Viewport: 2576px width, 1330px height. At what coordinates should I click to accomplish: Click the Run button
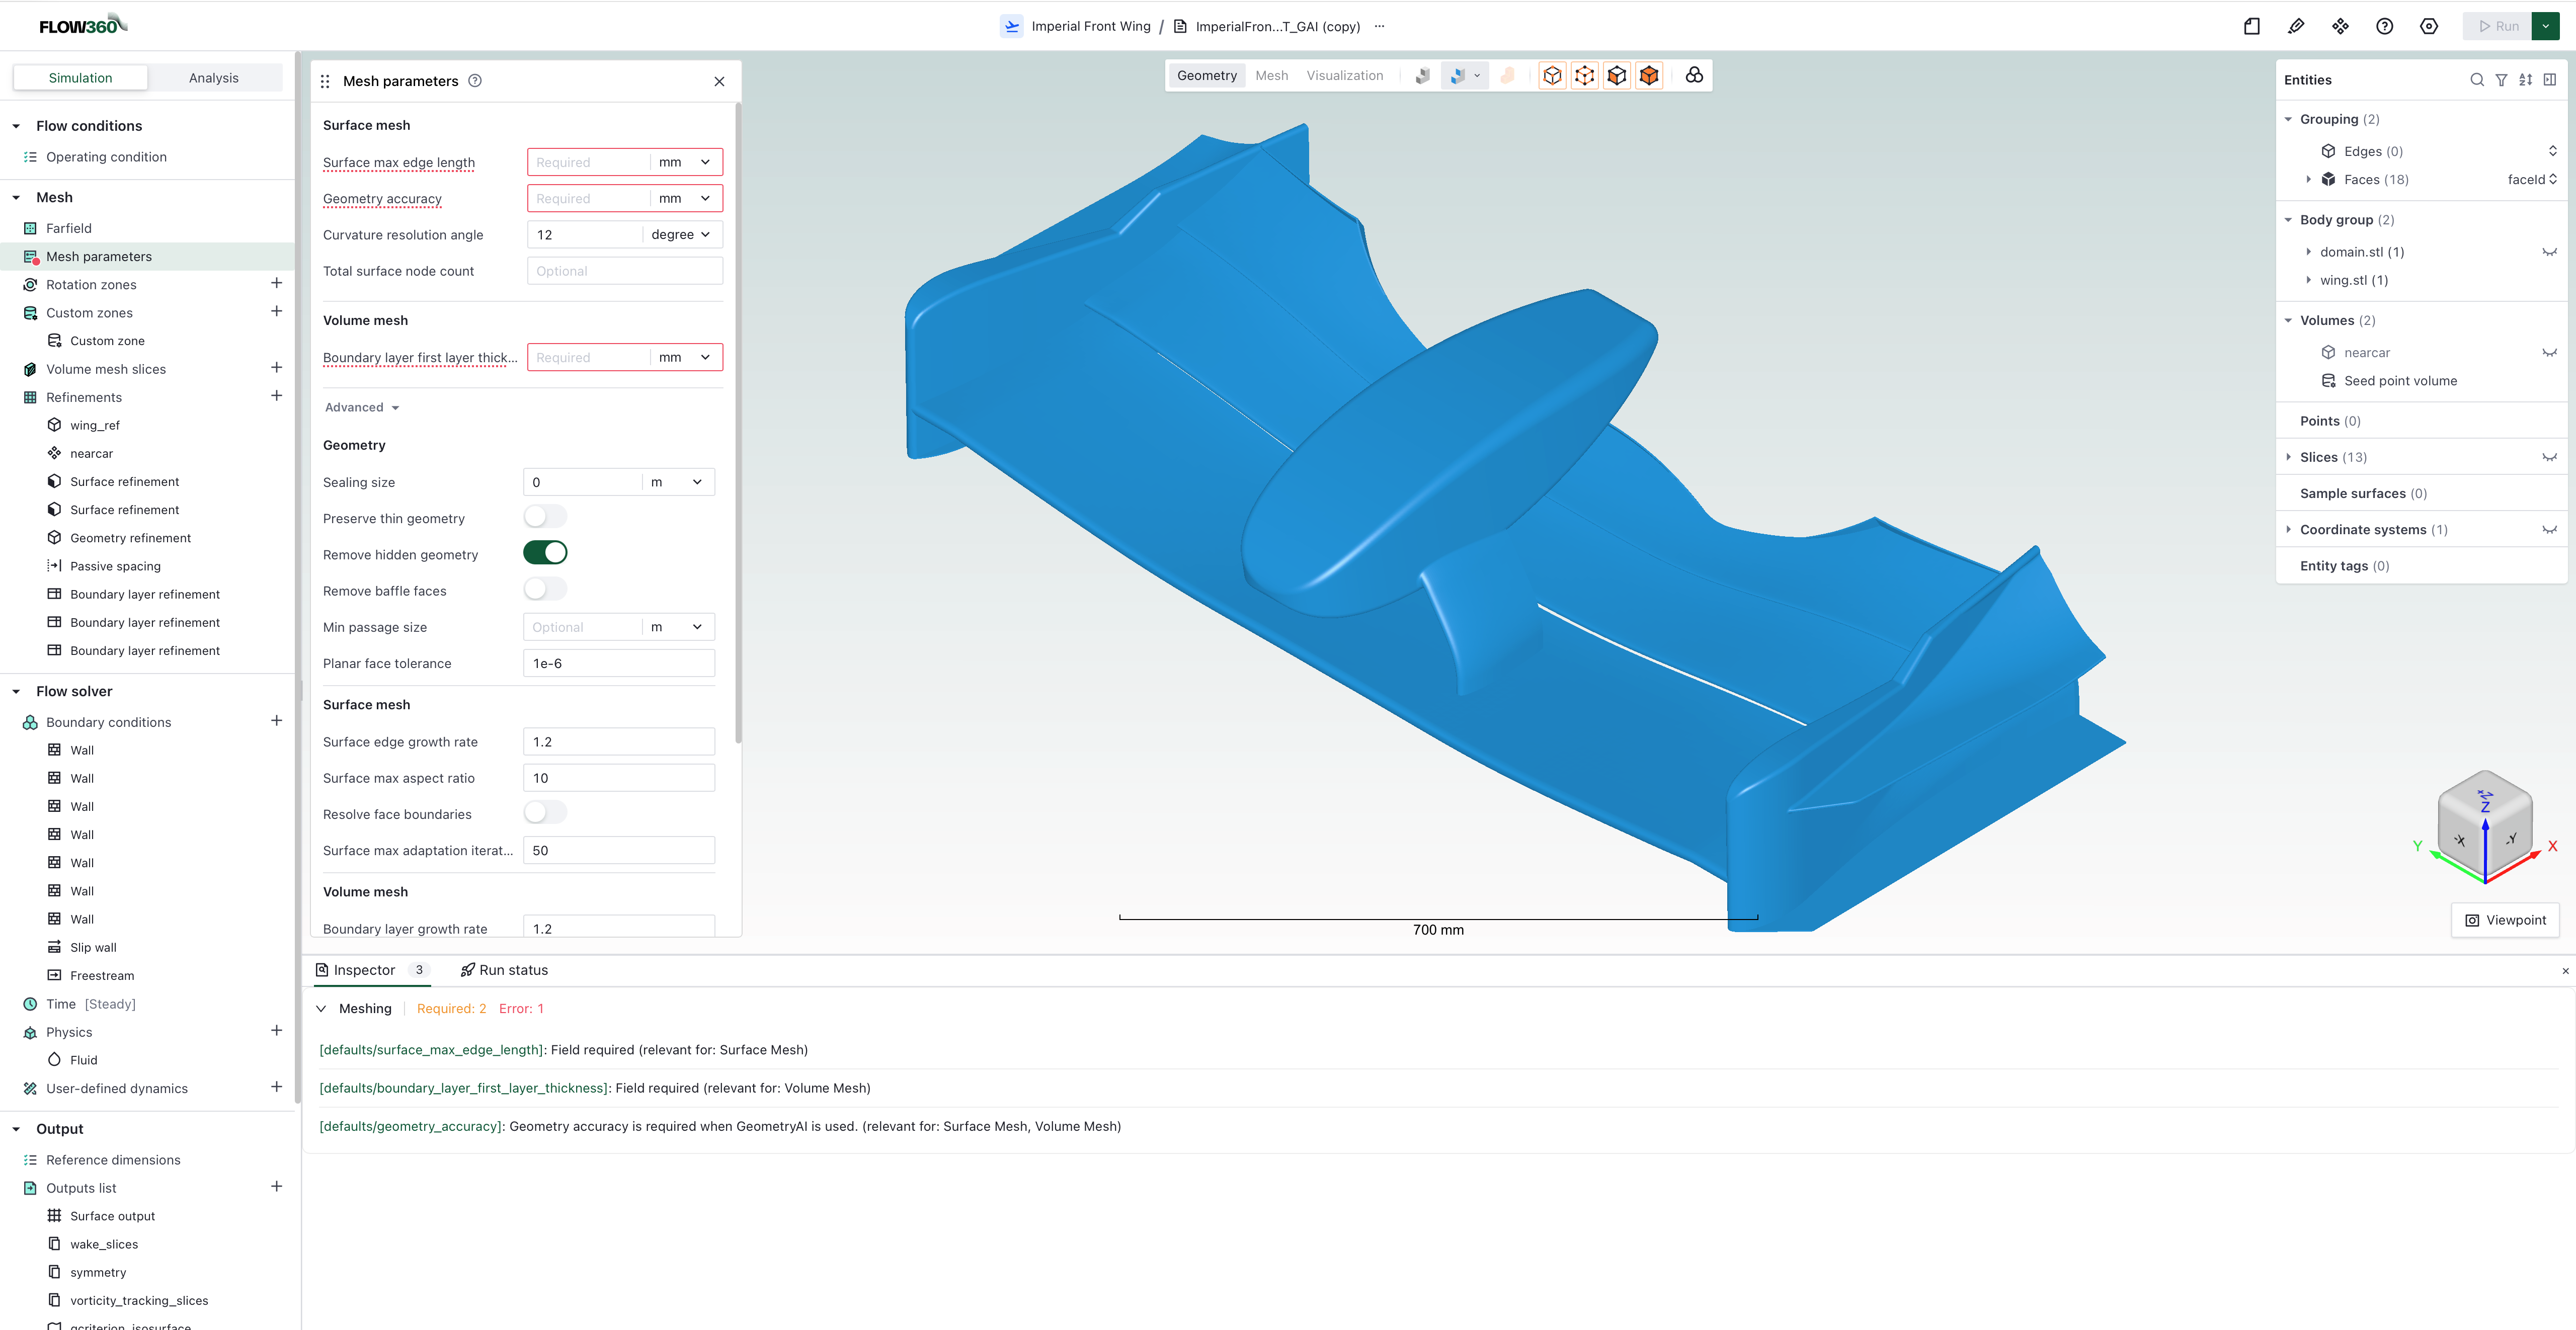click(2498, 27)
